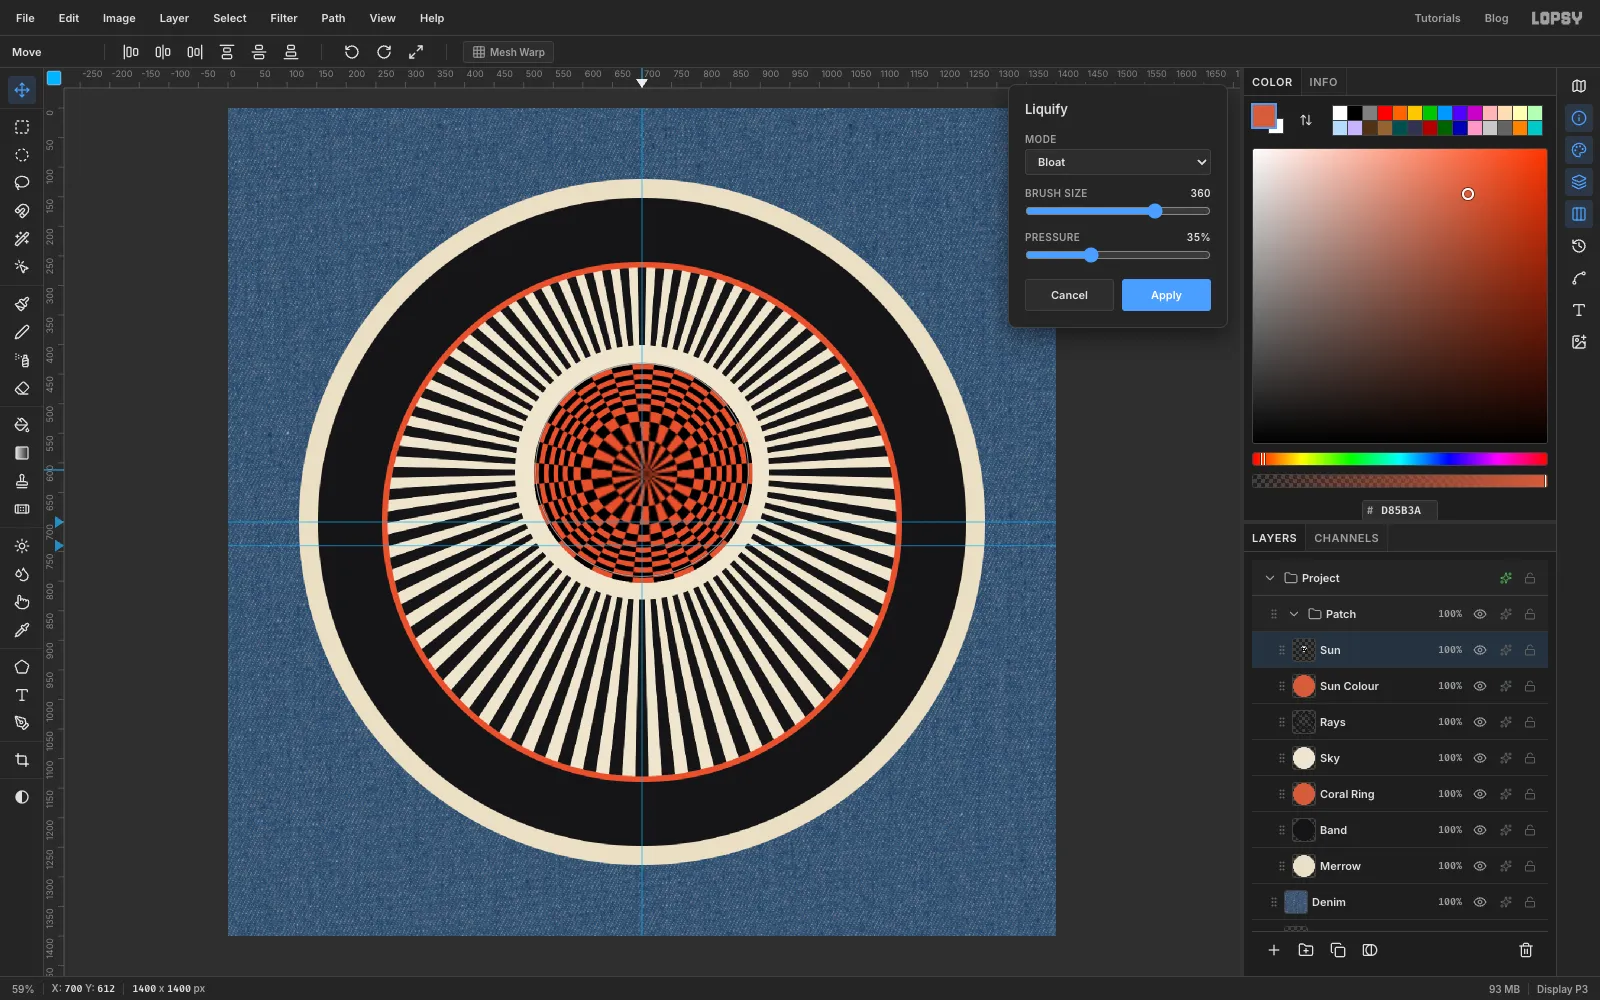Switch to the Info tab
The width and height of the screenshot is (1600, 1000).
click(x=1323, y=82)
